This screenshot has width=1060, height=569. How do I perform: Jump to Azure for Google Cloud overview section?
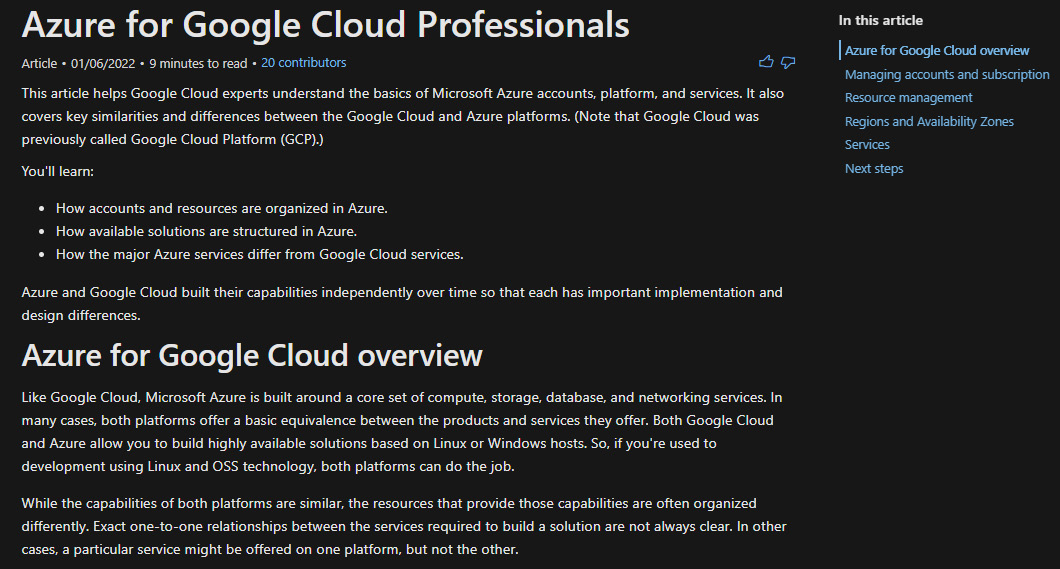[x=936, y=51]
